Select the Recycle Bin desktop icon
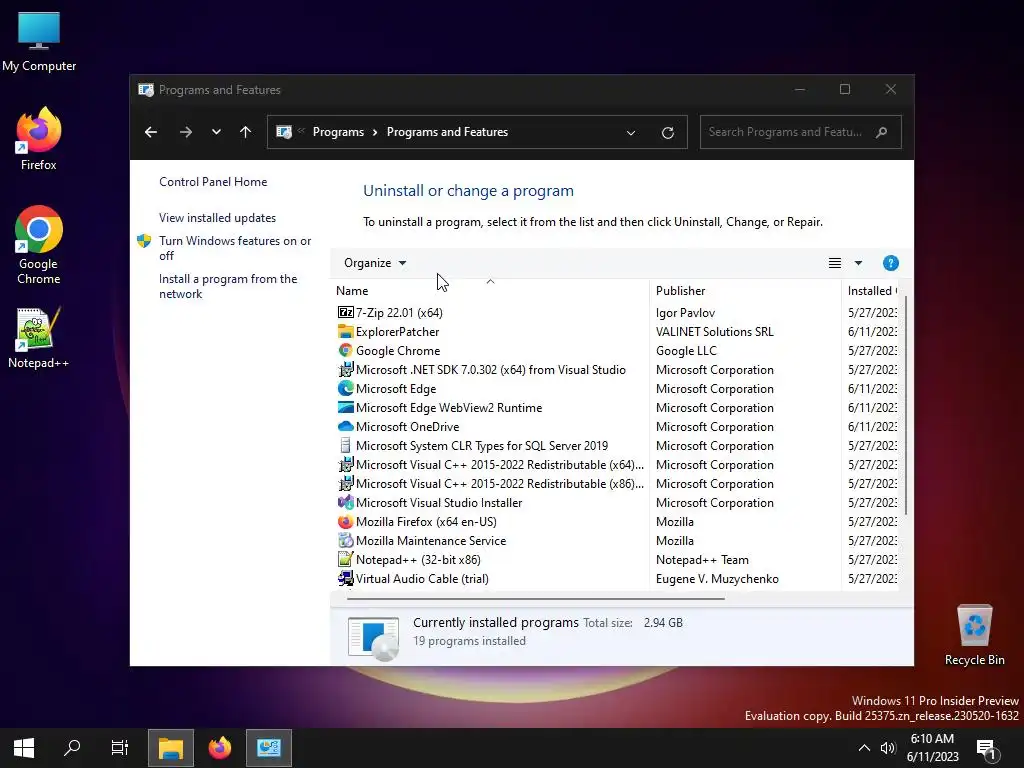1024x768 pixels. pos(974,635)
